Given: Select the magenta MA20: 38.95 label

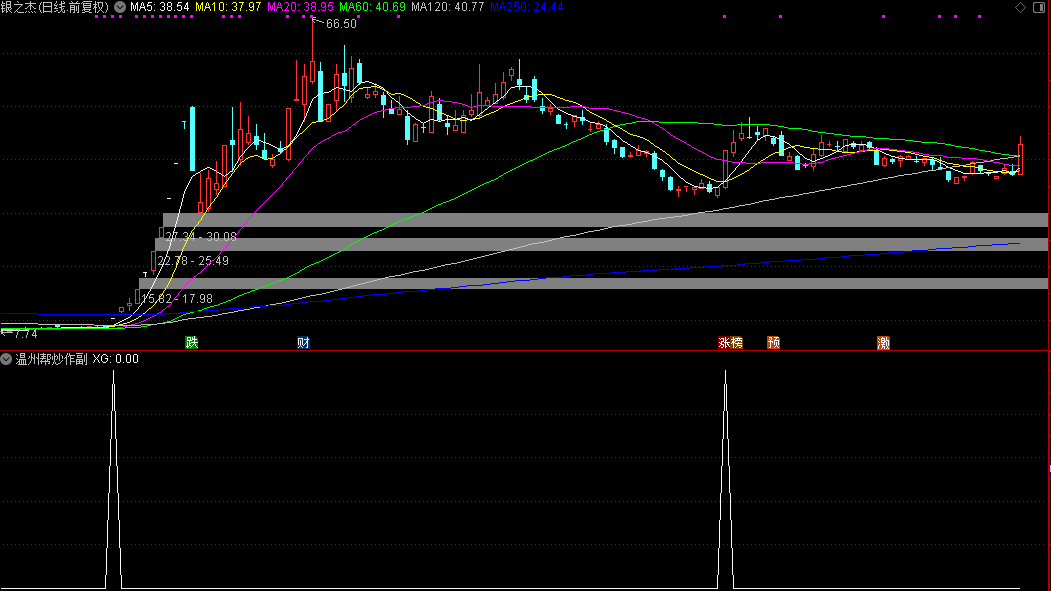Looking at the screenshot, I should tap(300, 7).
